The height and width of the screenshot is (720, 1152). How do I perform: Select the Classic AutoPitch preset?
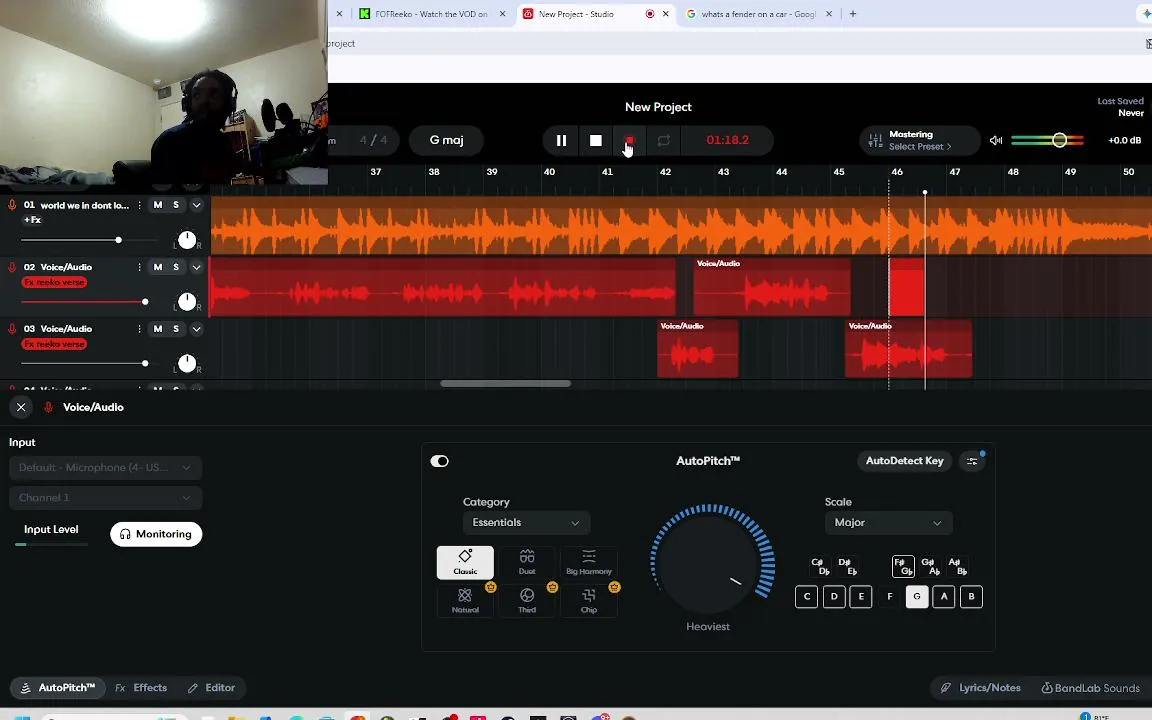(x=465, y=562)
